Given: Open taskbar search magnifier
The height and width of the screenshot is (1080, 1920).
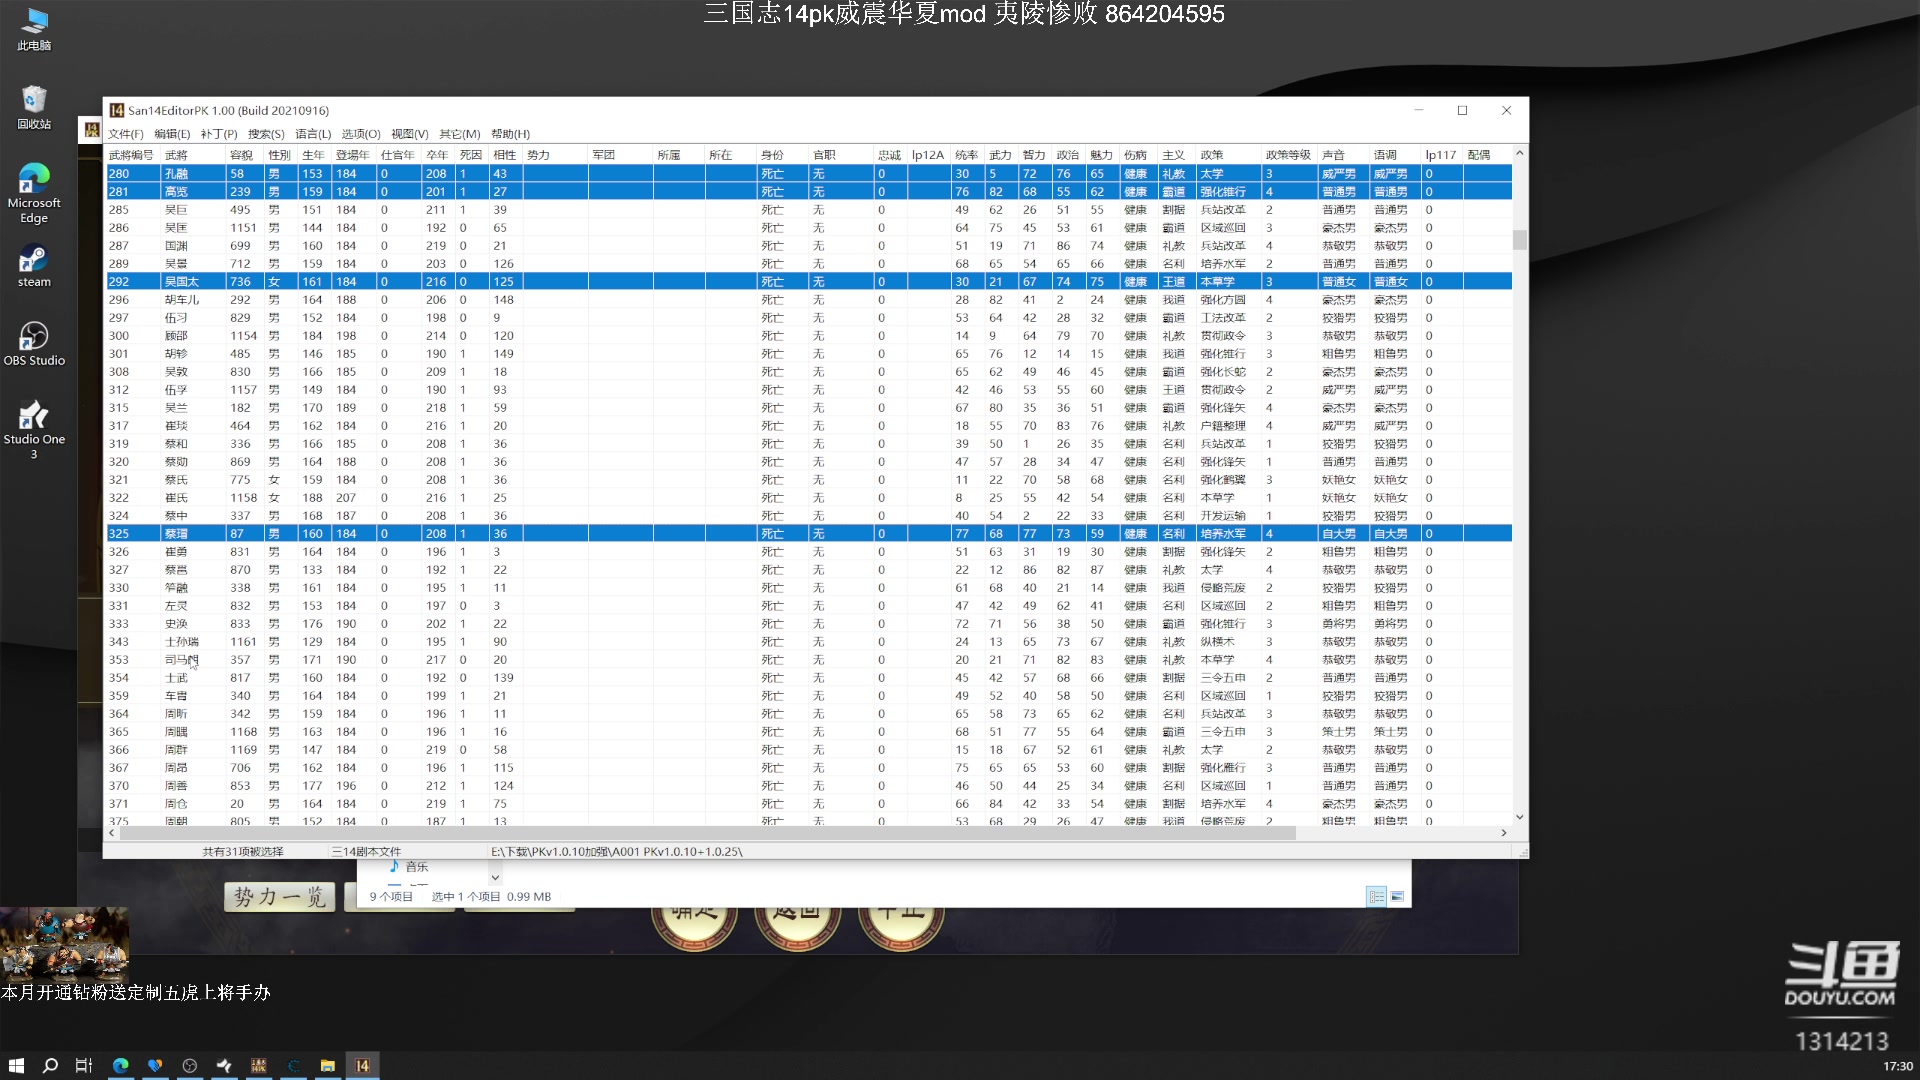Looking at the screenshot, I should pos(50,1066).
